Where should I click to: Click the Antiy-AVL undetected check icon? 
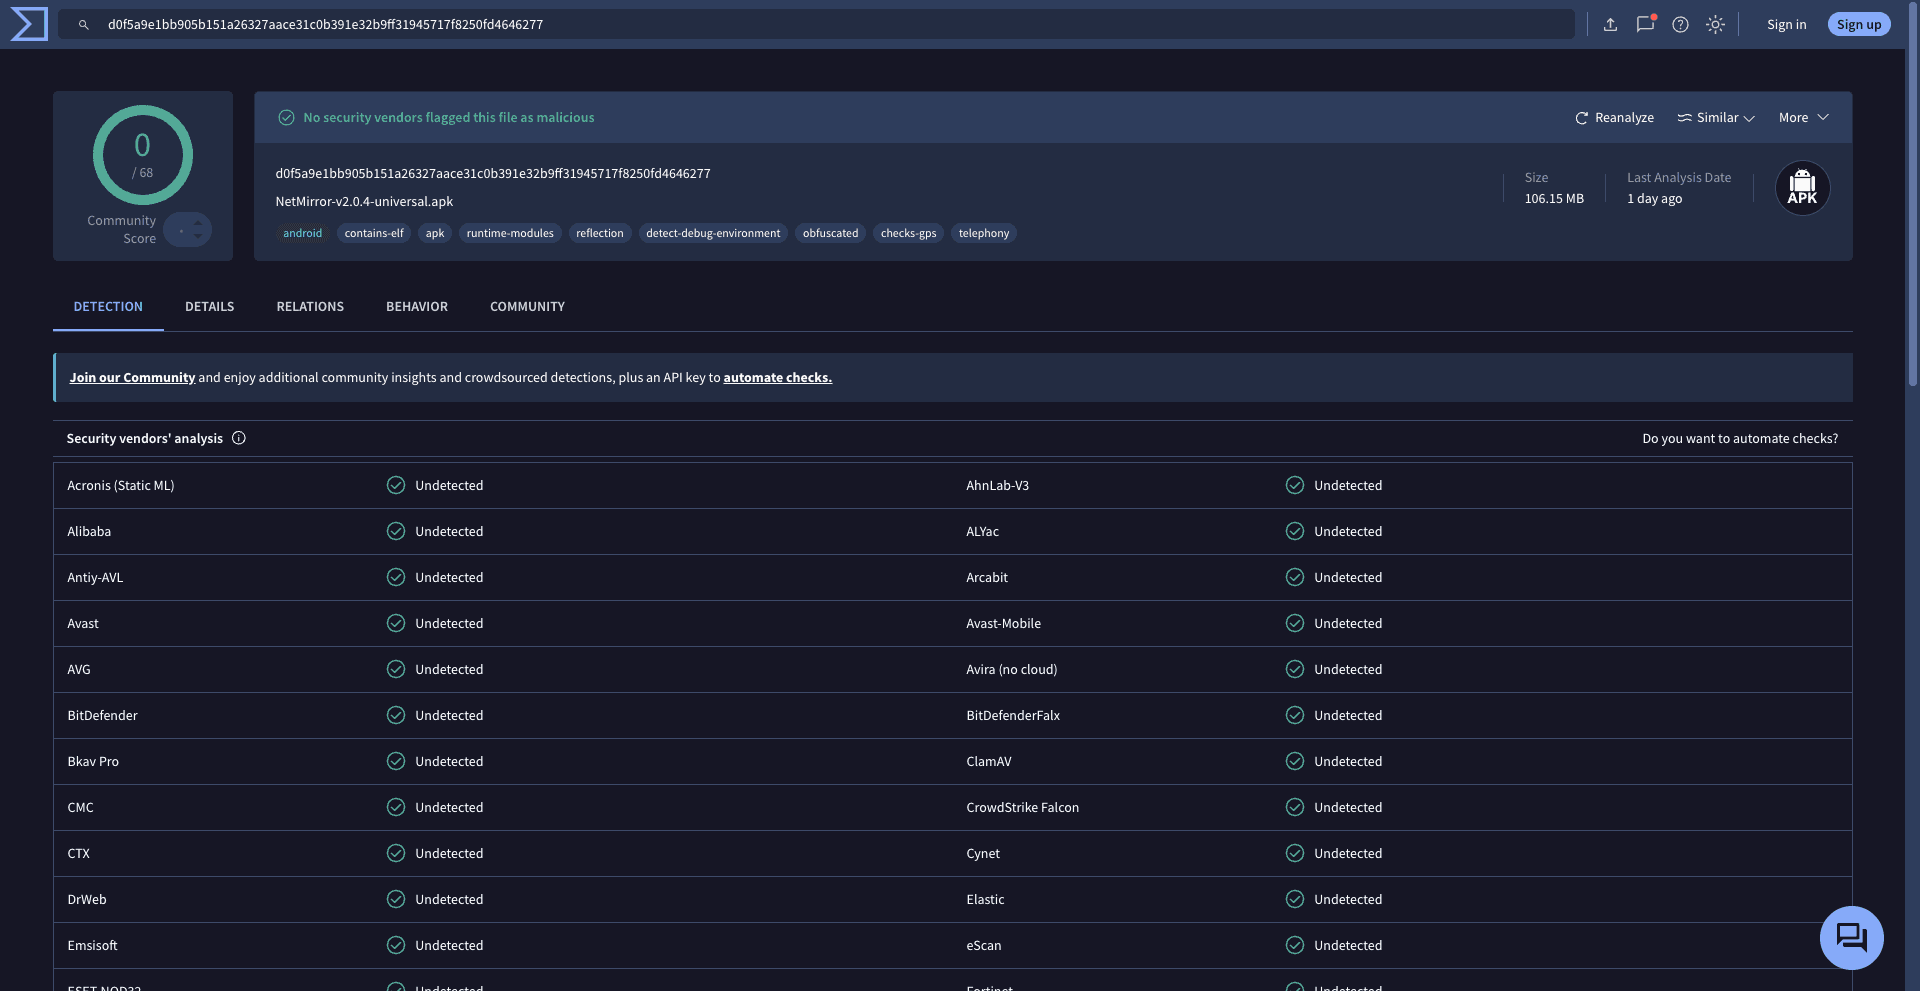click(396, 577)
